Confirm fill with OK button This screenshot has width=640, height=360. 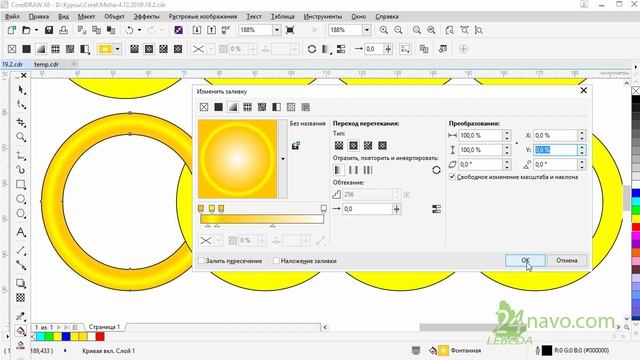click(x=525, y=260)
